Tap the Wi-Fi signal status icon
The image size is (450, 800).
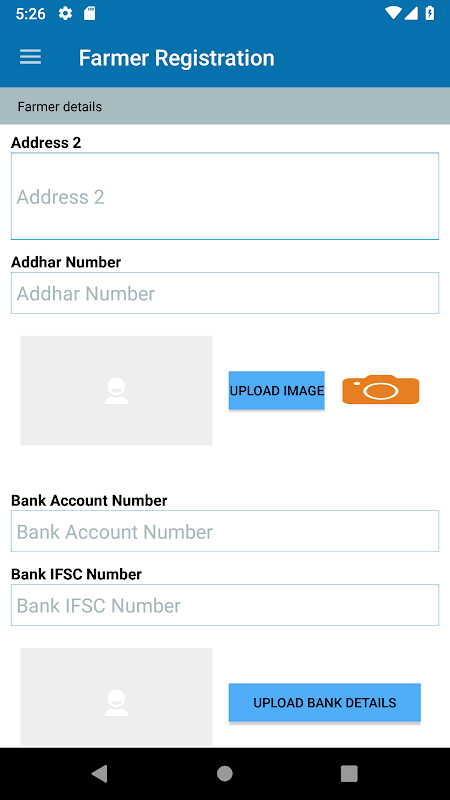[393, 14]
